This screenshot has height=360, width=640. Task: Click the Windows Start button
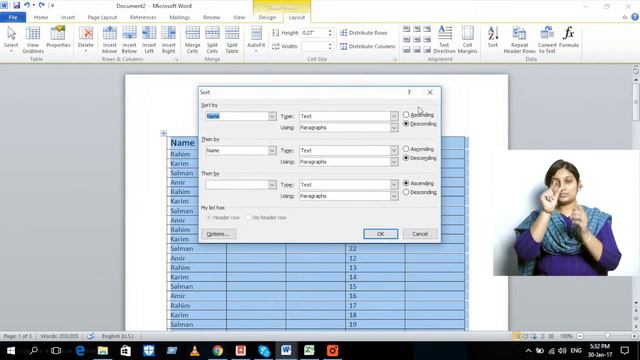click(11, 351)
